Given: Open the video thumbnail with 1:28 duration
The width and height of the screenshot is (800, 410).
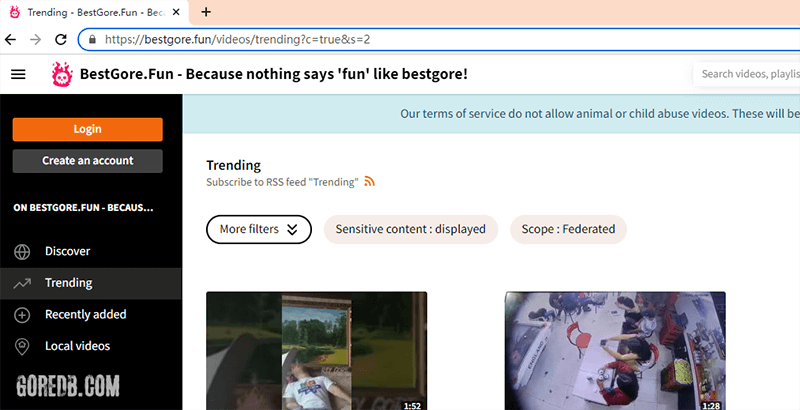Looking at the screenshot, I should [615, 351].
